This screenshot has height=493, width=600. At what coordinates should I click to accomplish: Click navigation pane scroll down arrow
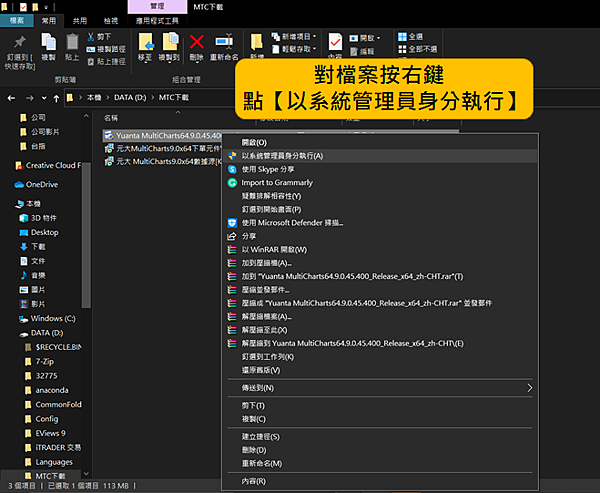pos(86,474)
